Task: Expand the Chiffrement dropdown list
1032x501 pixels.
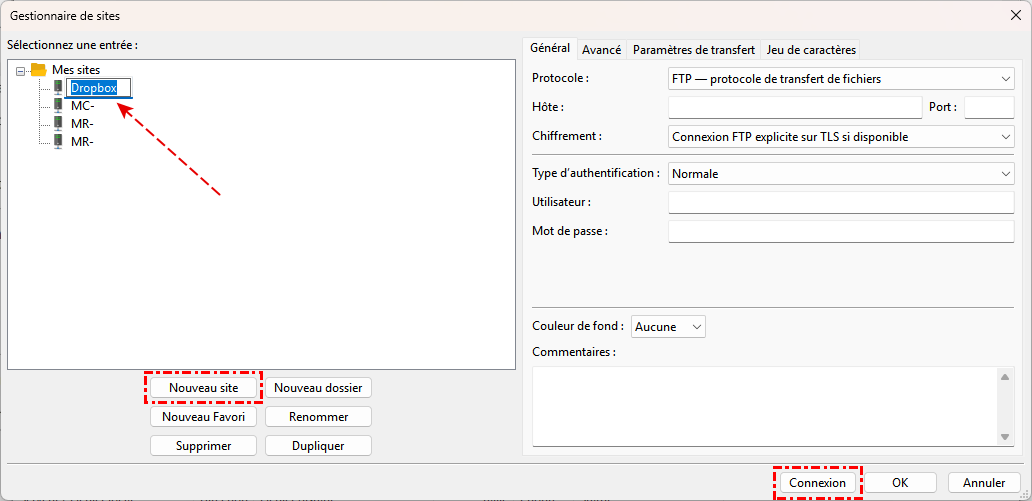Action: click(x=841, y=137)
